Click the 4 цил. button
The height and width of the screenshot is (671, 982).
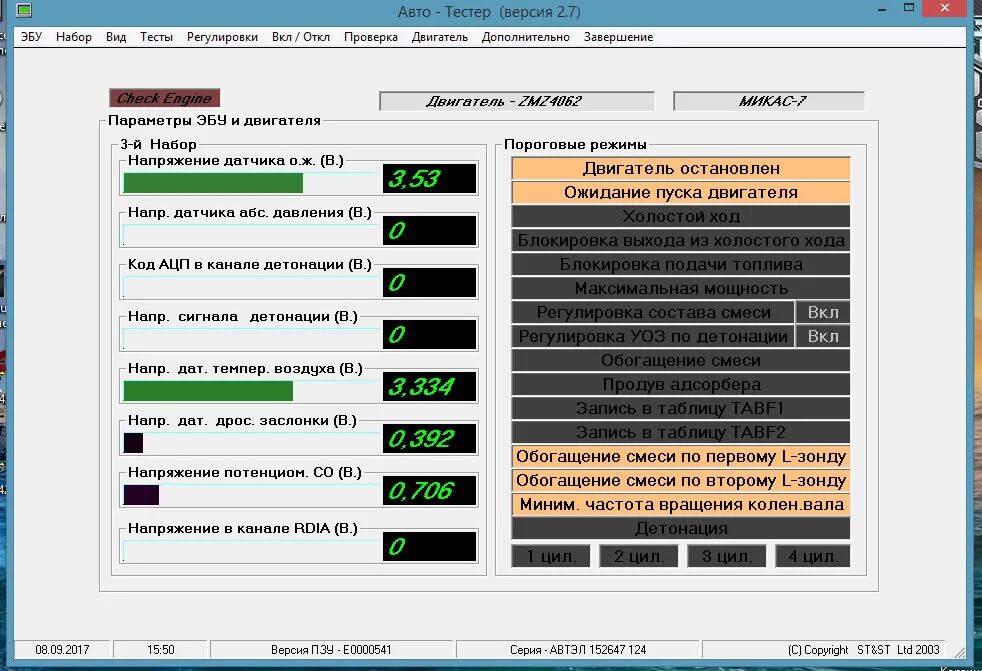pos(813,556)
